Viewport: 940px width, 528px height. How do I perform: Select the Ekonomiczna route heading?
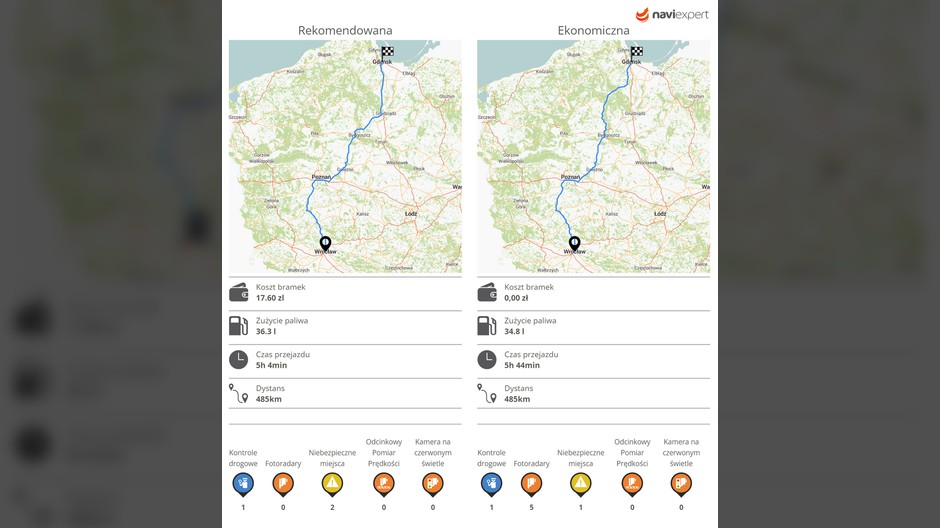[x=593, y=30]
